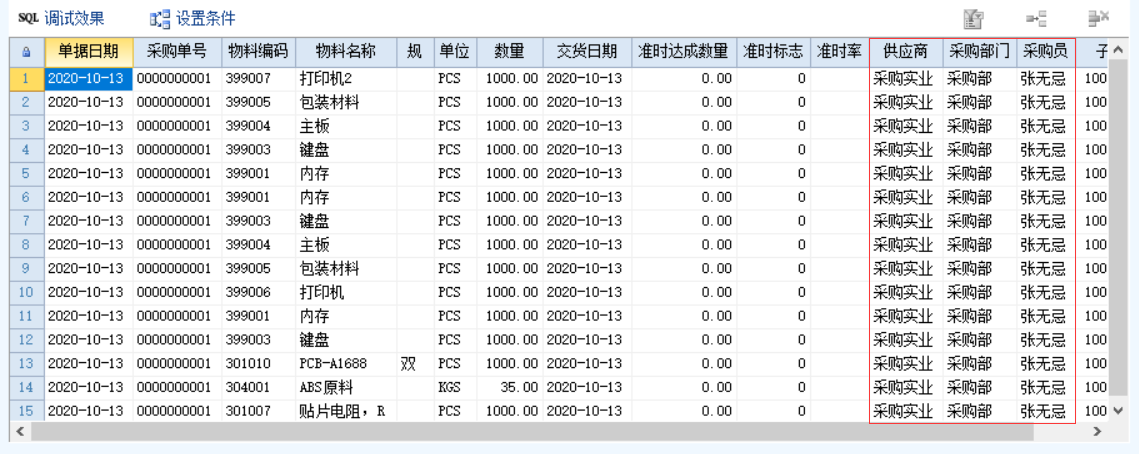Click 张无忌 buyer cell in row 8
Viewport: 1139px width, 454px height.
pos(1045,245)
